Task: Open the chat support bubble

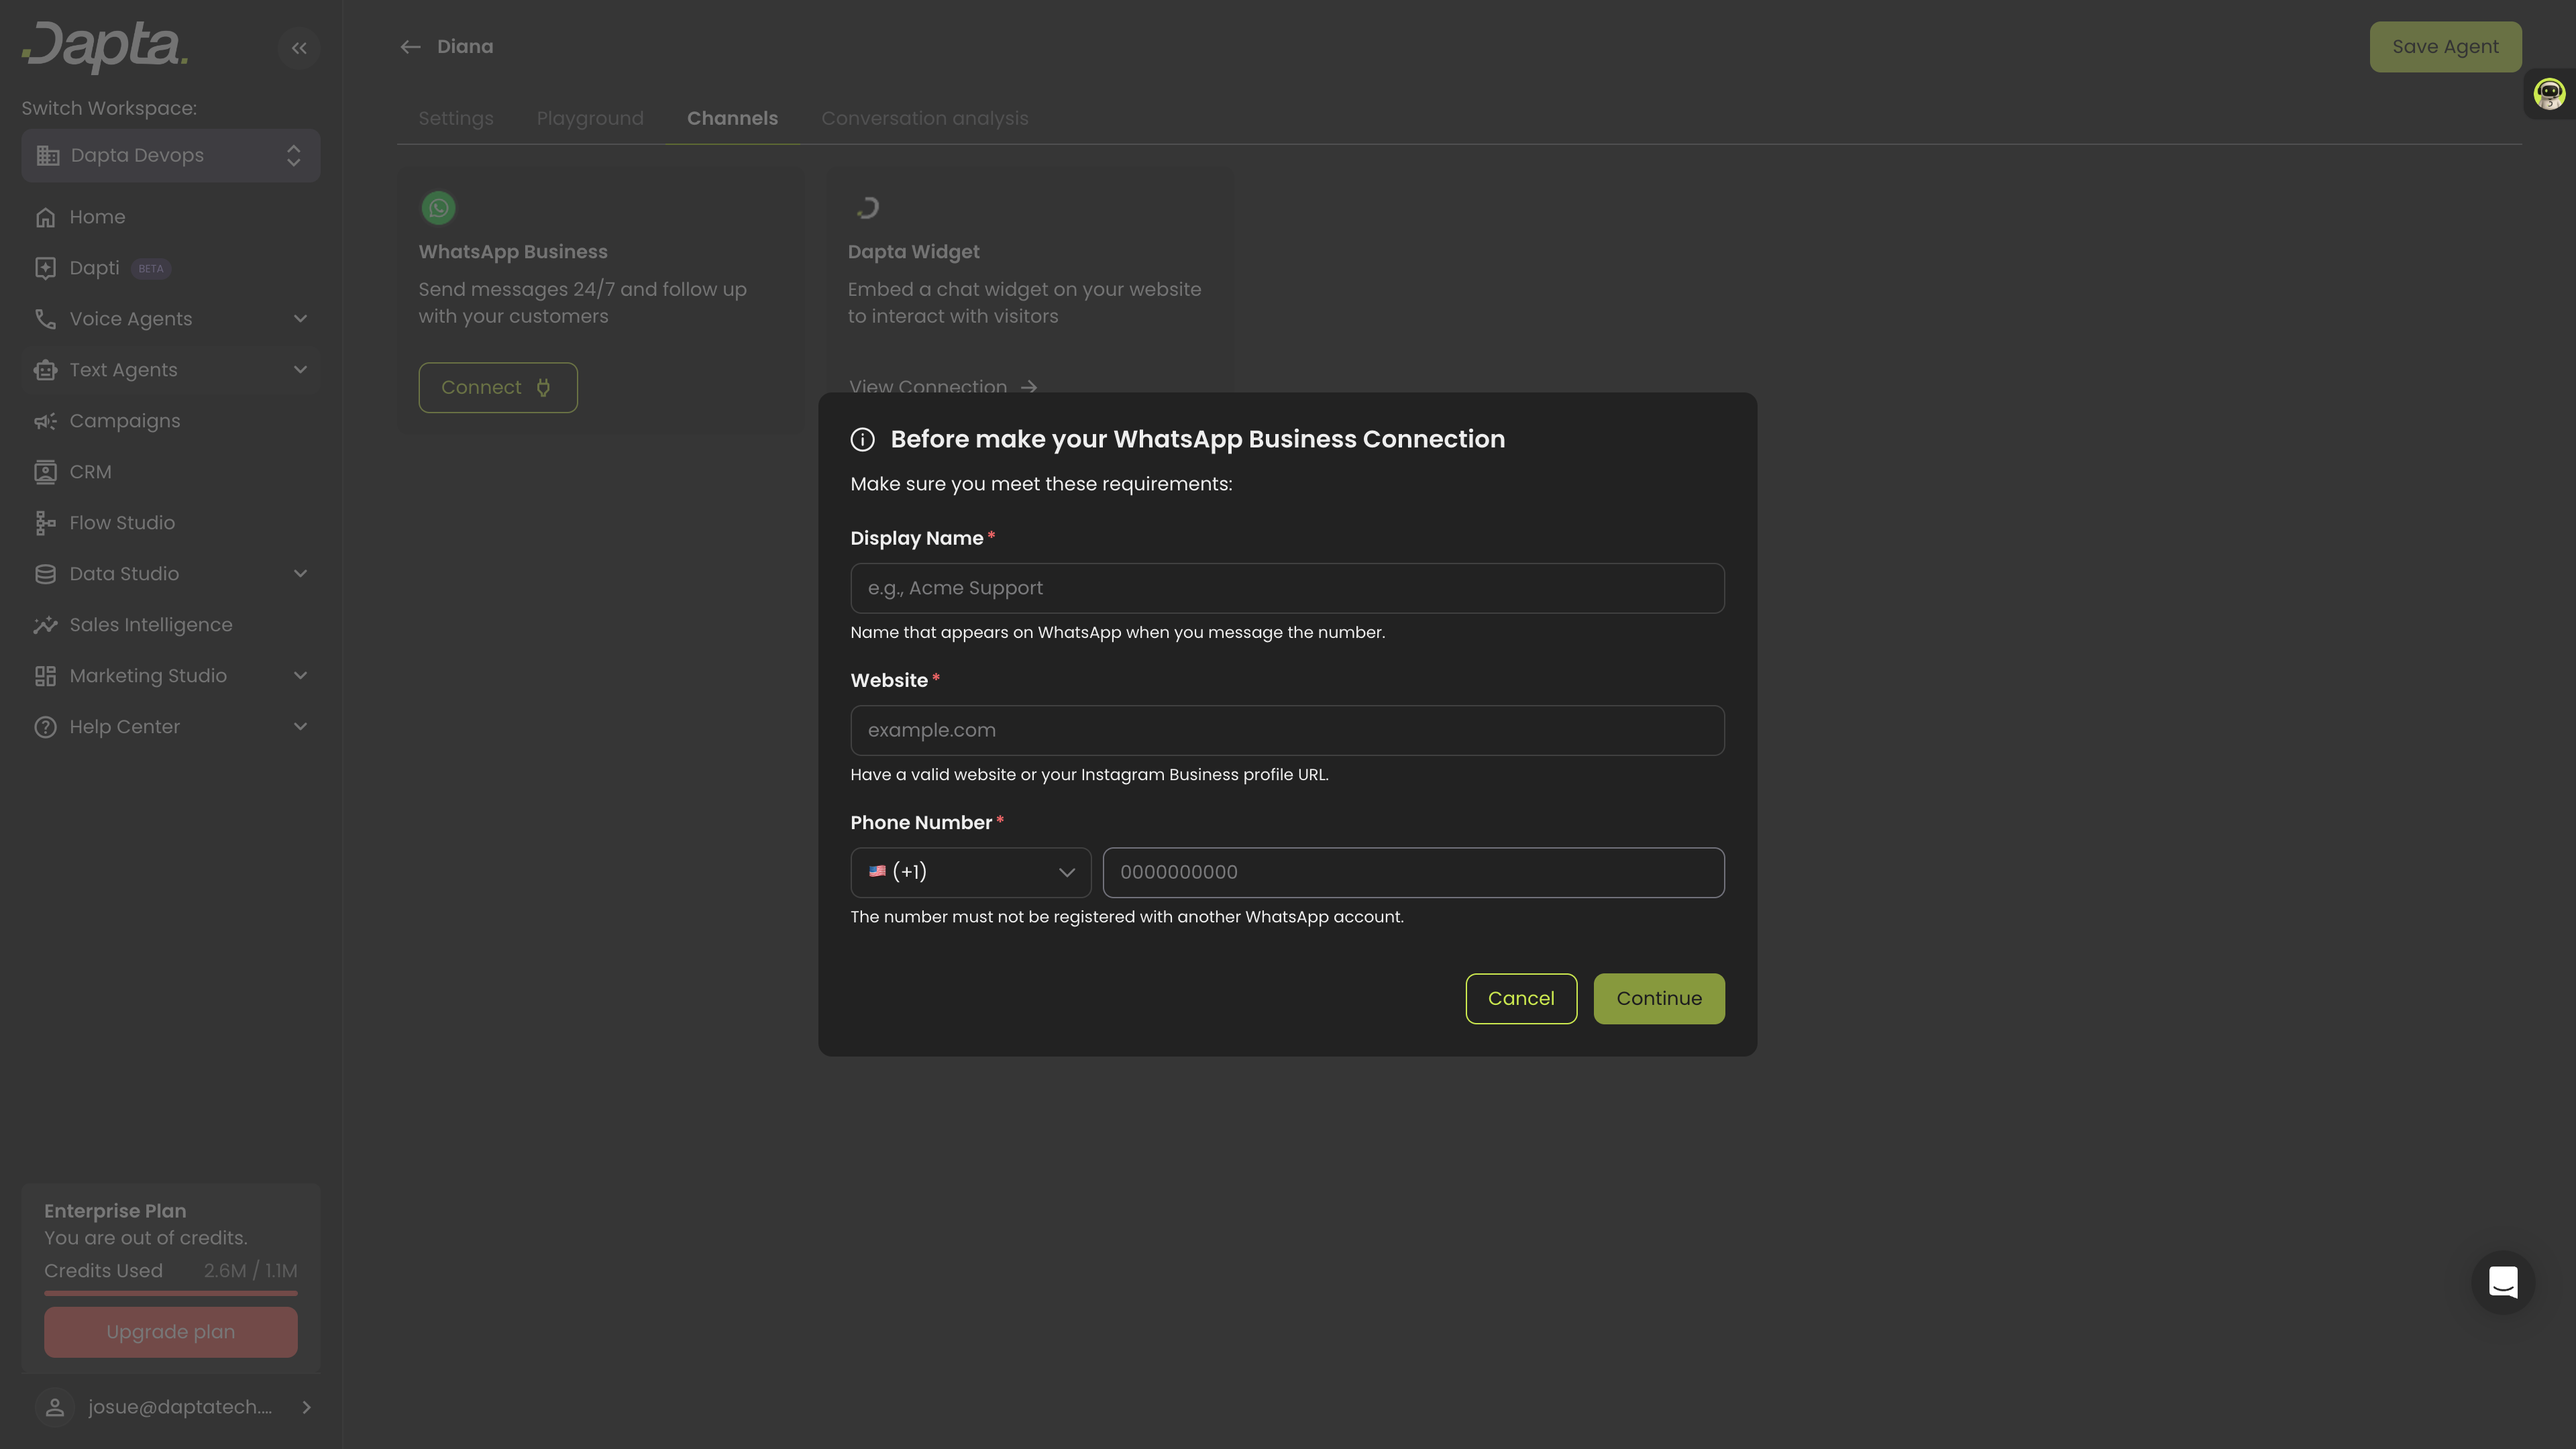Action: (2503, 1282)
